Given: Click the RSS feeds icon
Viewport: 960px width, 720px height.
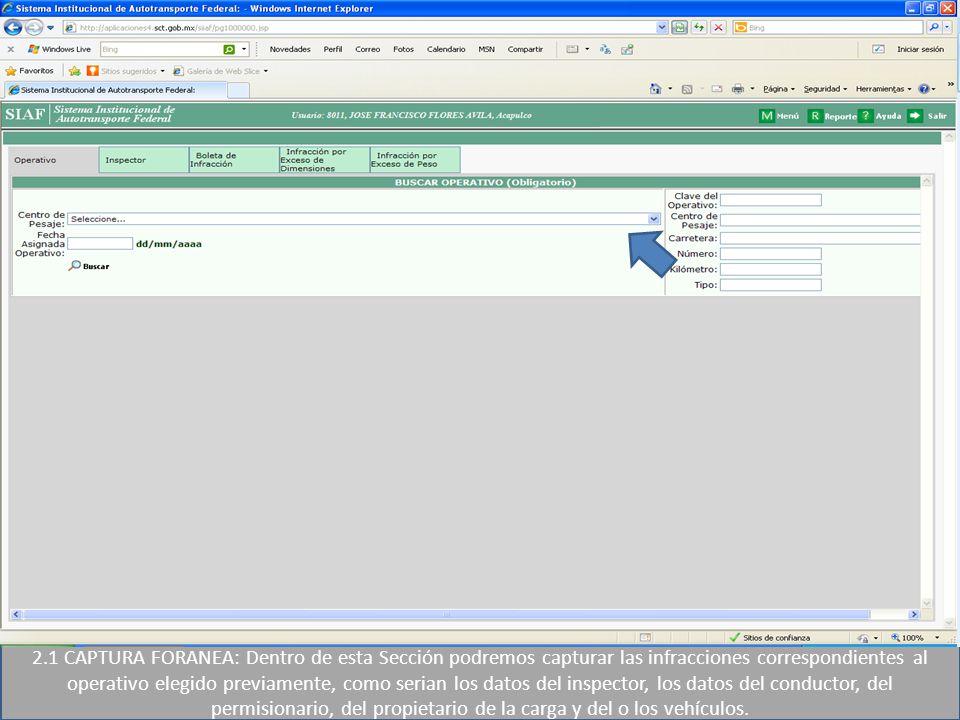Looking at the screenshot, I should coord(687,89).
